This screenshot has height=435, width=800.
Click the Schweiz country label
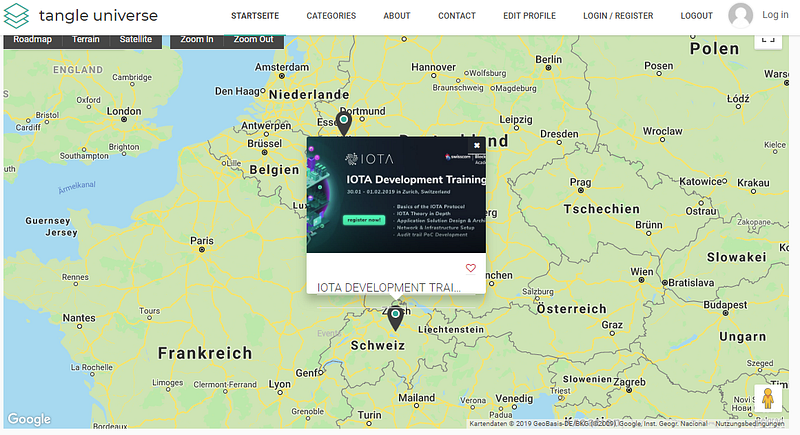378,345
